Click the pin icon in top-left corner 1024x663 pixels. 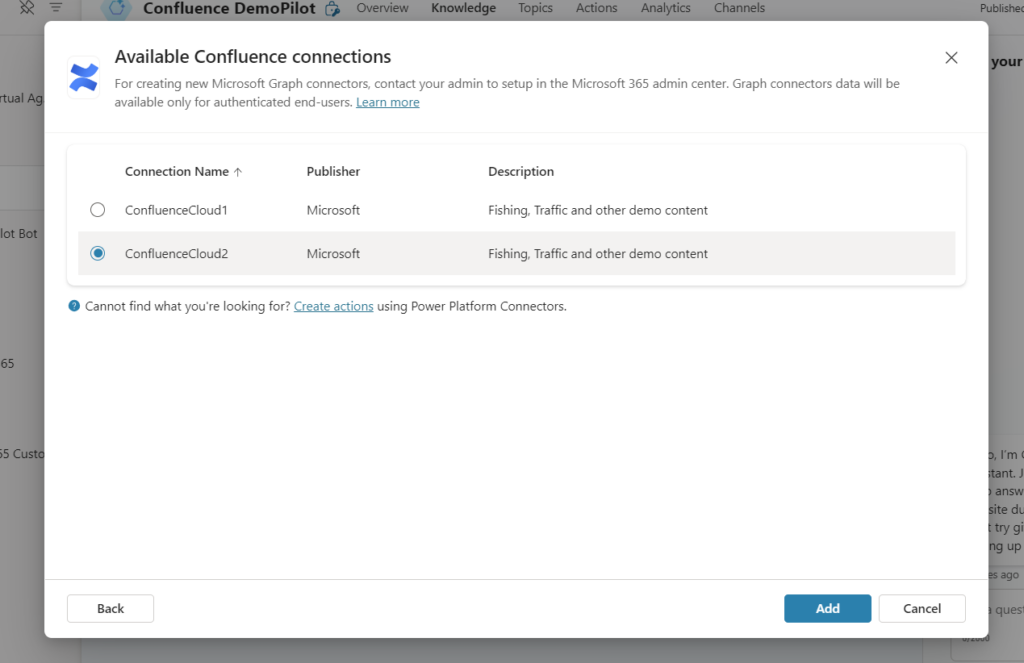click(x=27, y=8)
